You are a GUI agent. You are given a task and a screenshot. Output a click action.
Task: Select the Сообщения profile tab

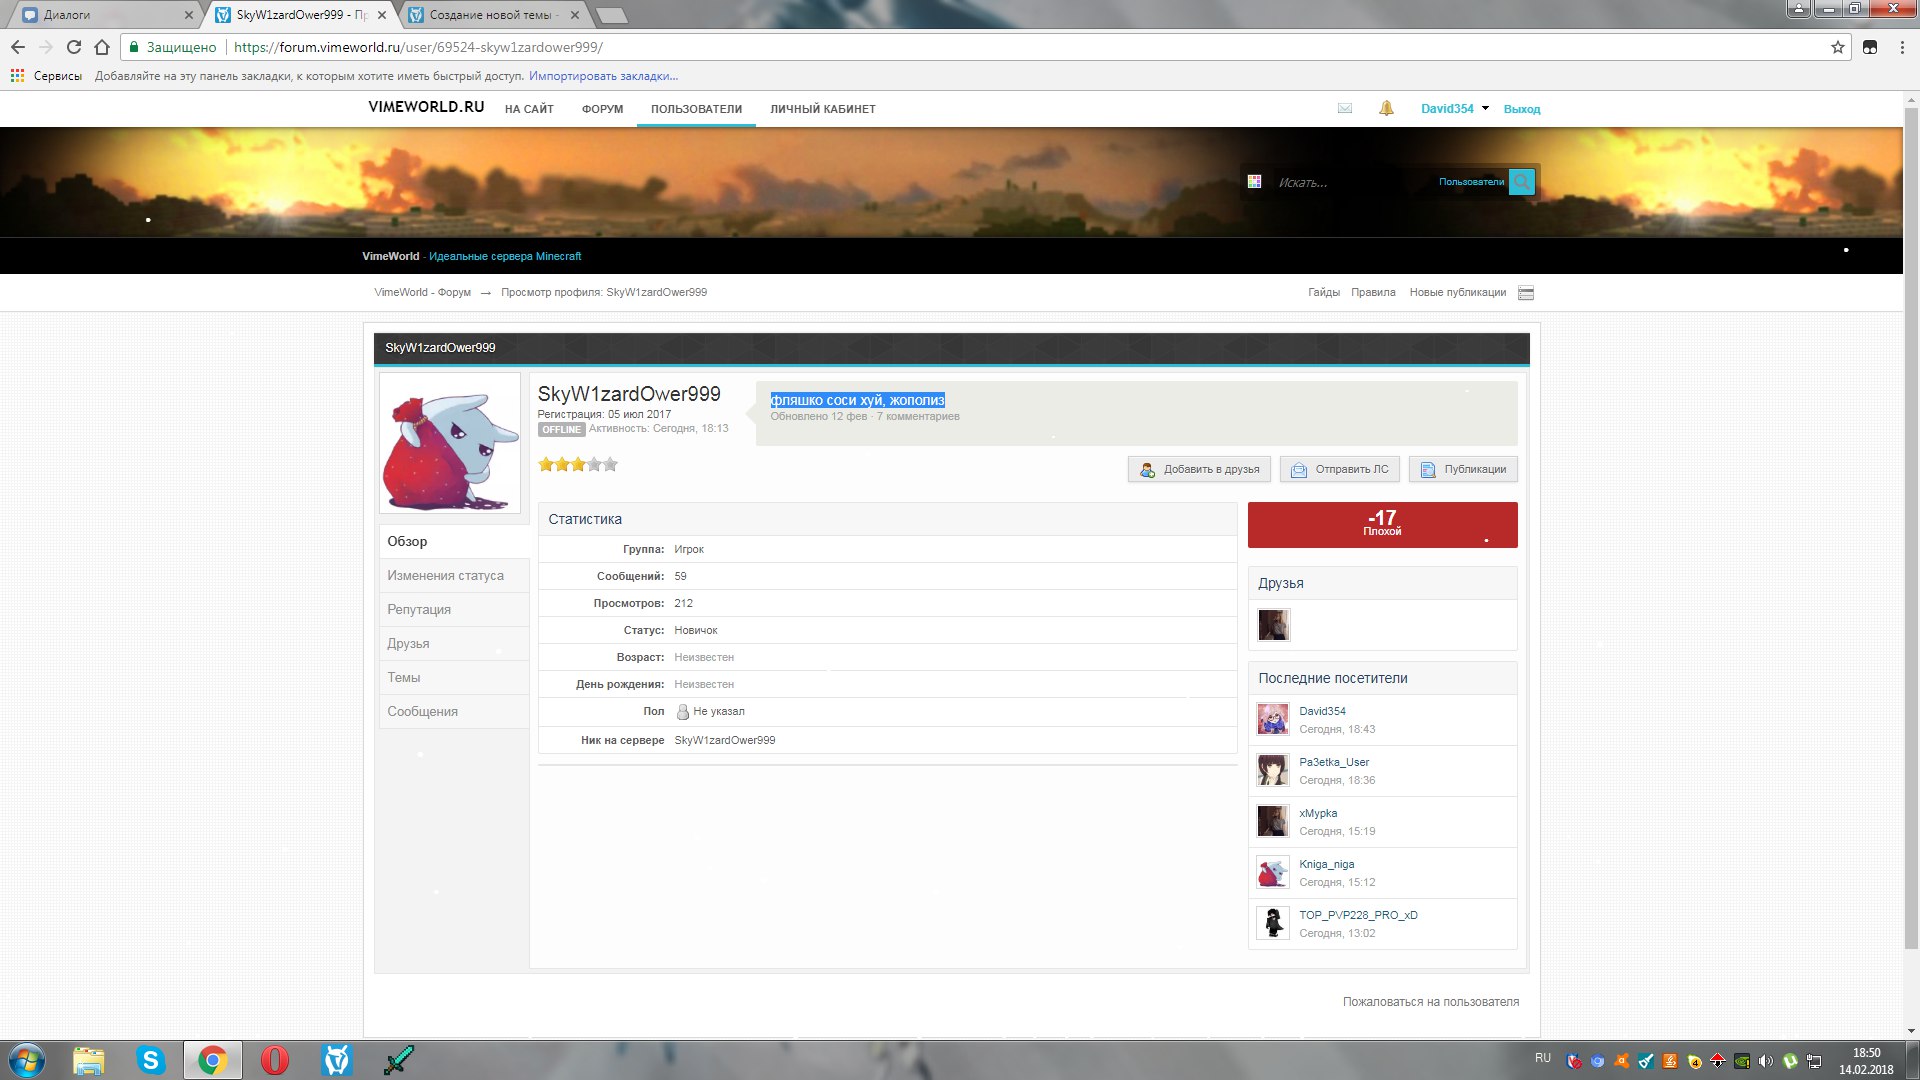pyautogui.click(x=454, y=711)
